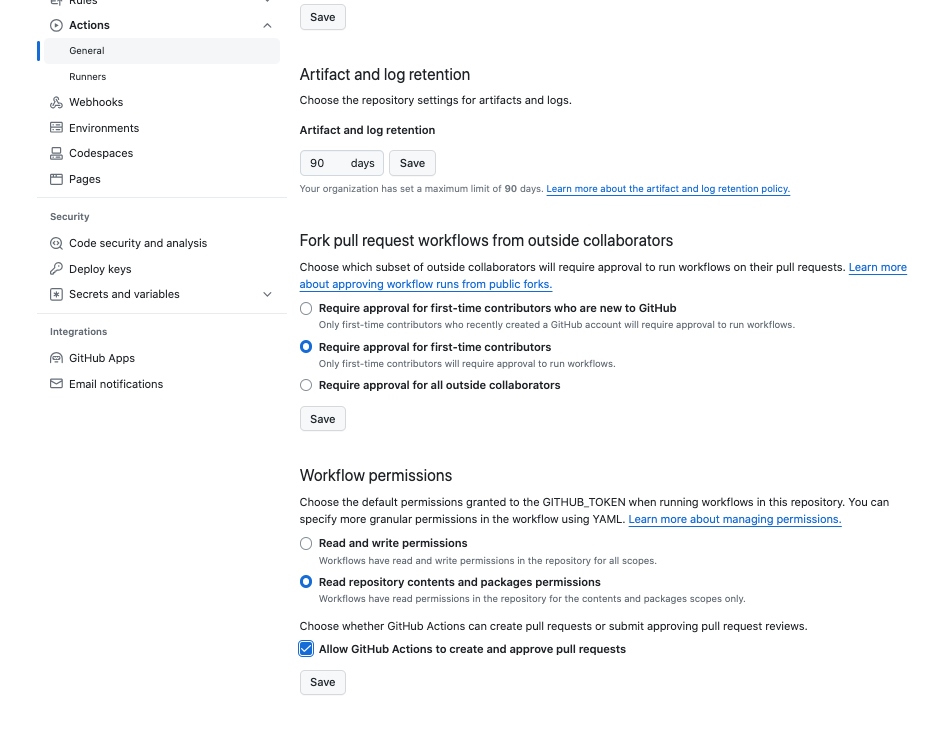Image resolution: width=942 pixels, height=730 pixels.
Task: Click the Deploy keys key icon
Action: coord(56,269)
